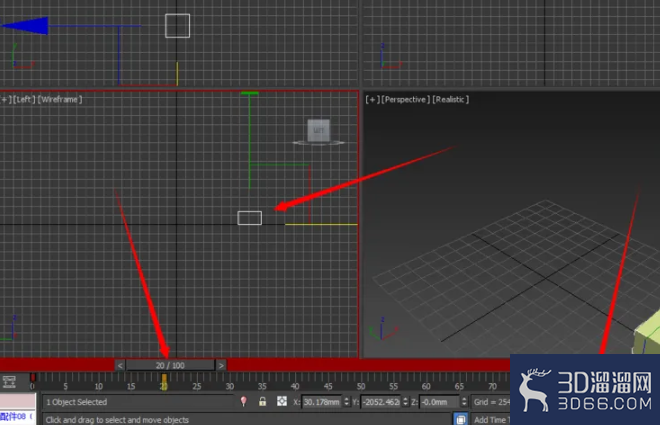This screenshot has width=660, height=425.
Task: Go to previous frame with the < button
Action: 120,365
